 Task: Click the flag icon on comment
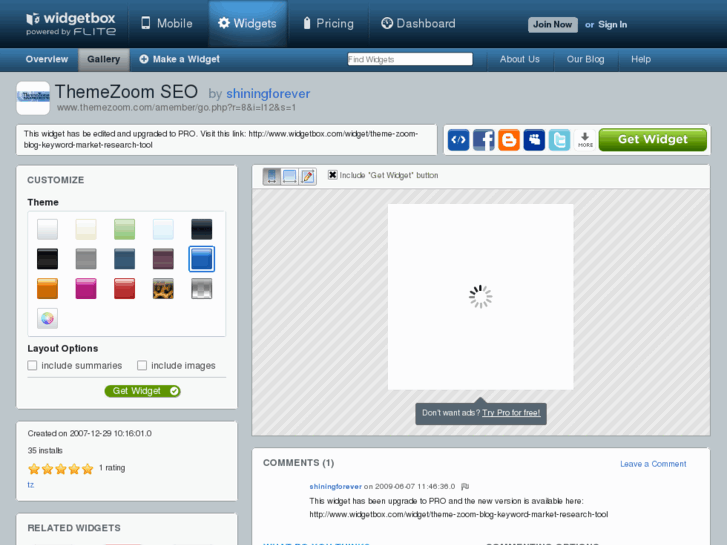tap(465, 486)
